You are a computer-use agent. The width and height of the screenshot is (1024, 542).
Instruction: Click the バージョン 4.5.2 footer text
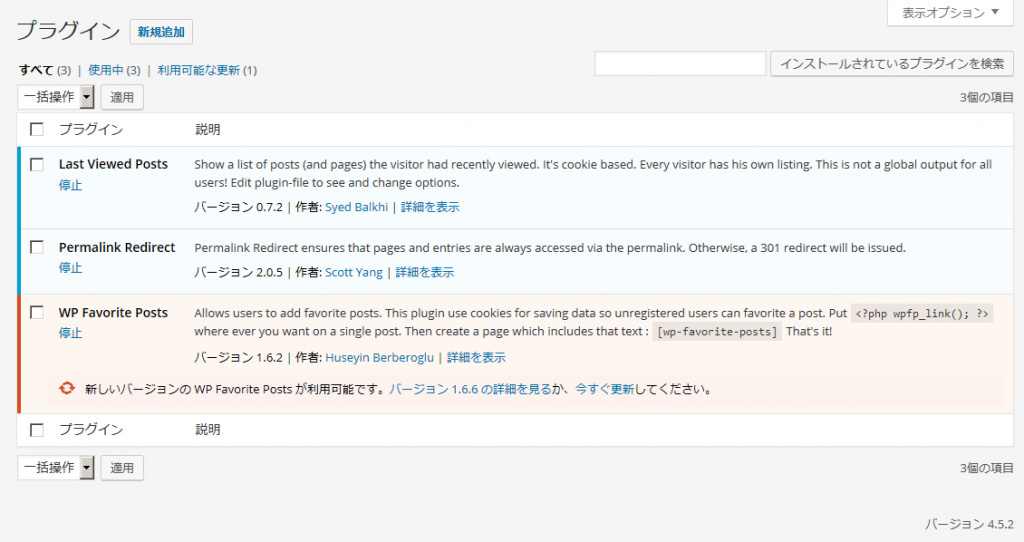[969, 524]
